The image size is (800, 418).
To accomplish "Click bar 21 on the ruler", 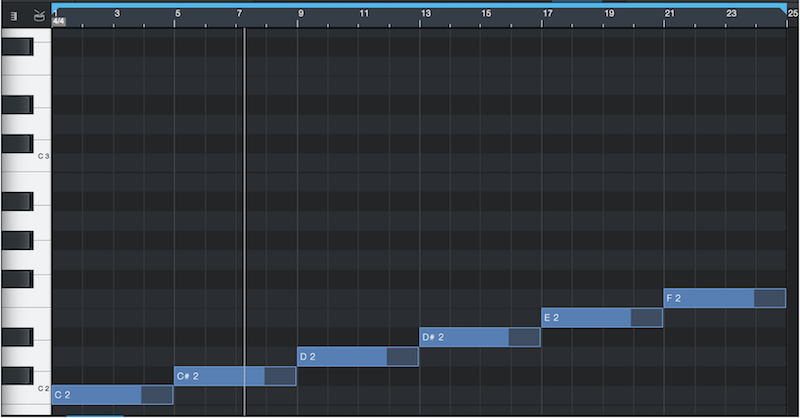I will click(x=669, y=14).
